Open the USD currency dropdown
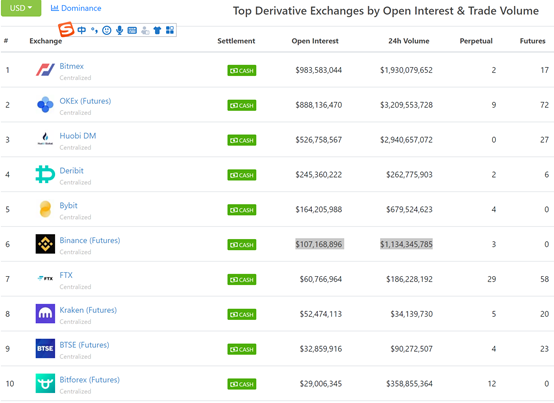554x403 pixels. [21, 8]
